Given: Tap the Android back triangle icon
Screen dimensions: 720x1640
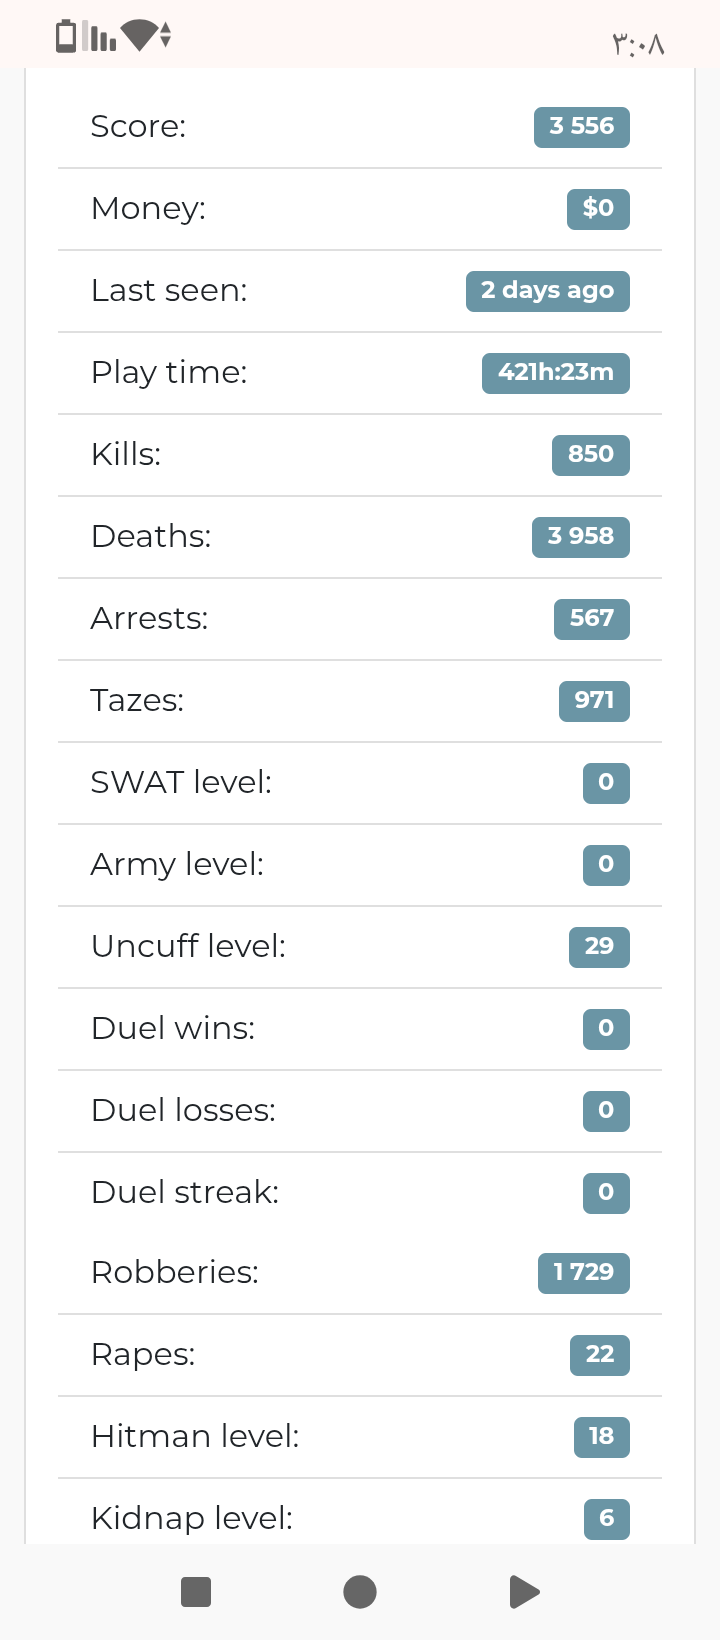Looking at the screenshot, I should [x=525, y=1591].
